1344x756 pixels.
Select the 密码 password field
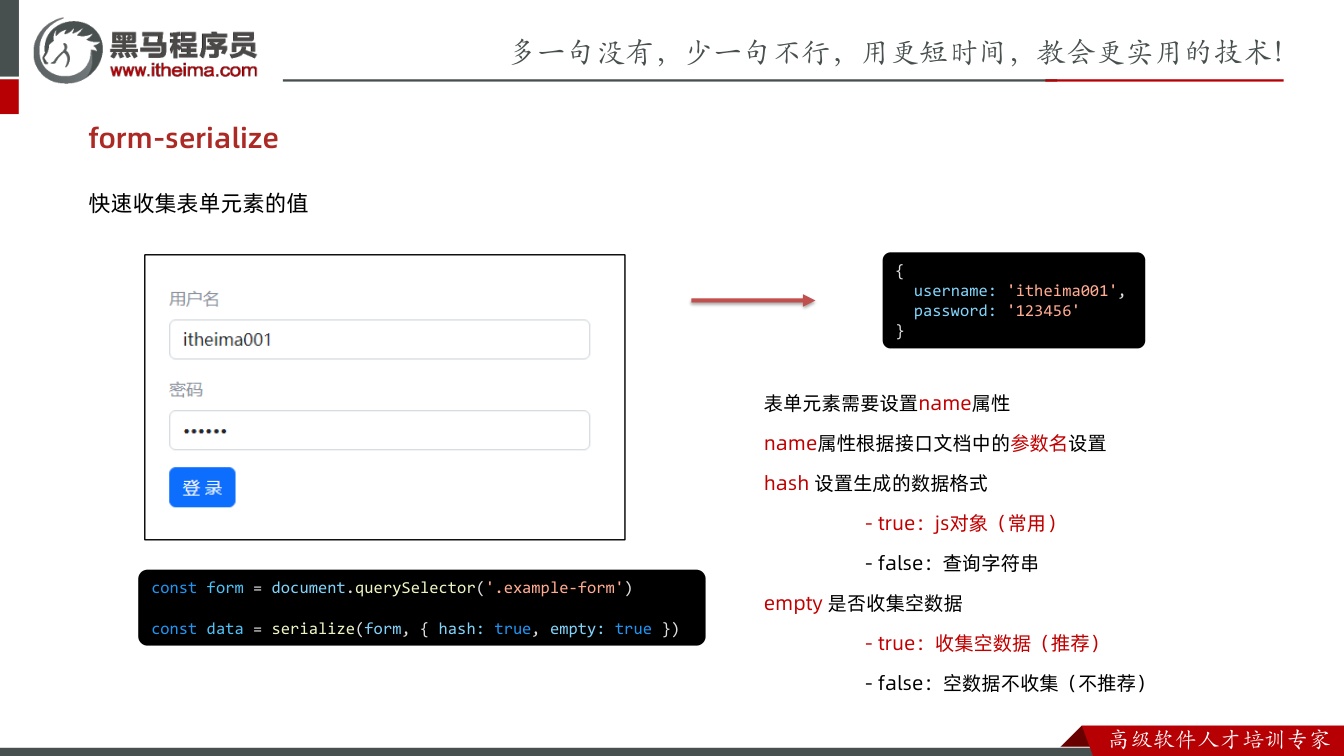(379, 430)
